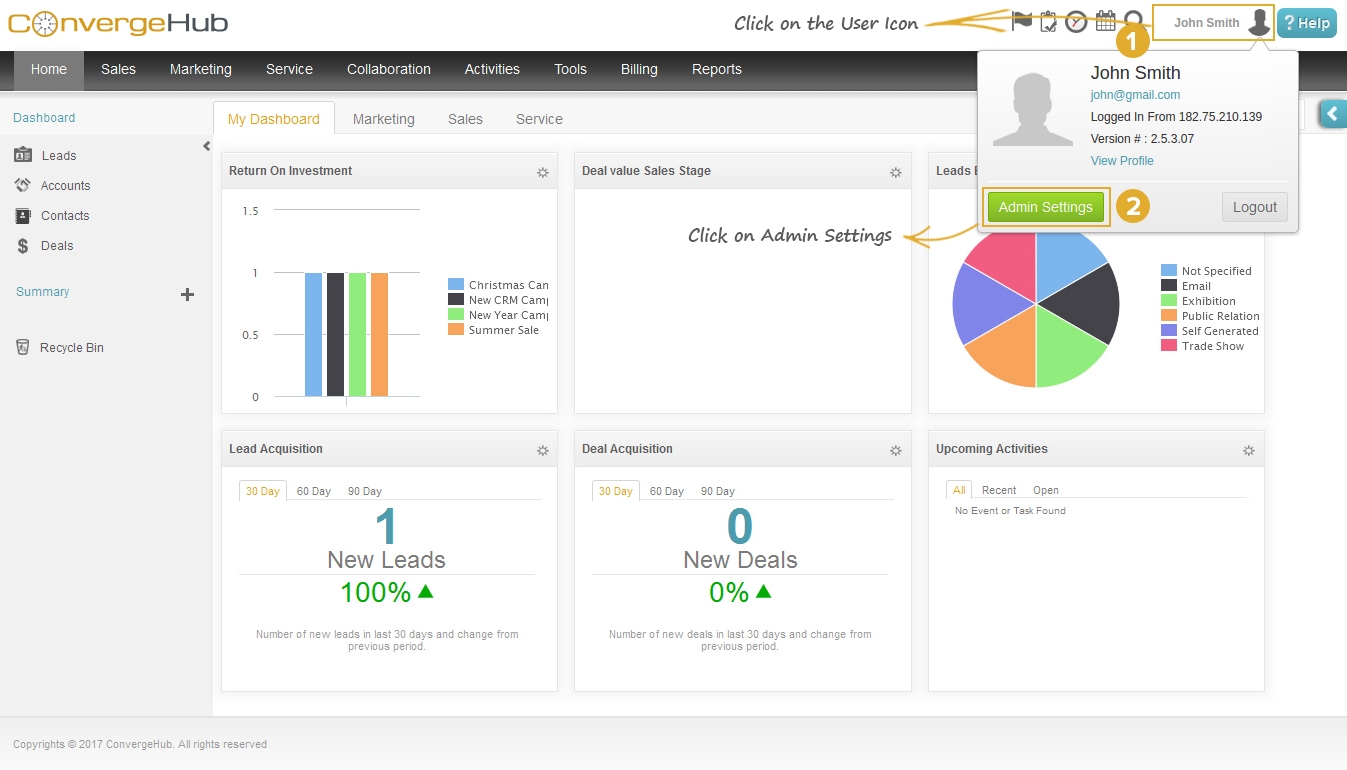Screen dimensions: 1347x770
Task: Open the Billing menu
Action: point(639,69)
